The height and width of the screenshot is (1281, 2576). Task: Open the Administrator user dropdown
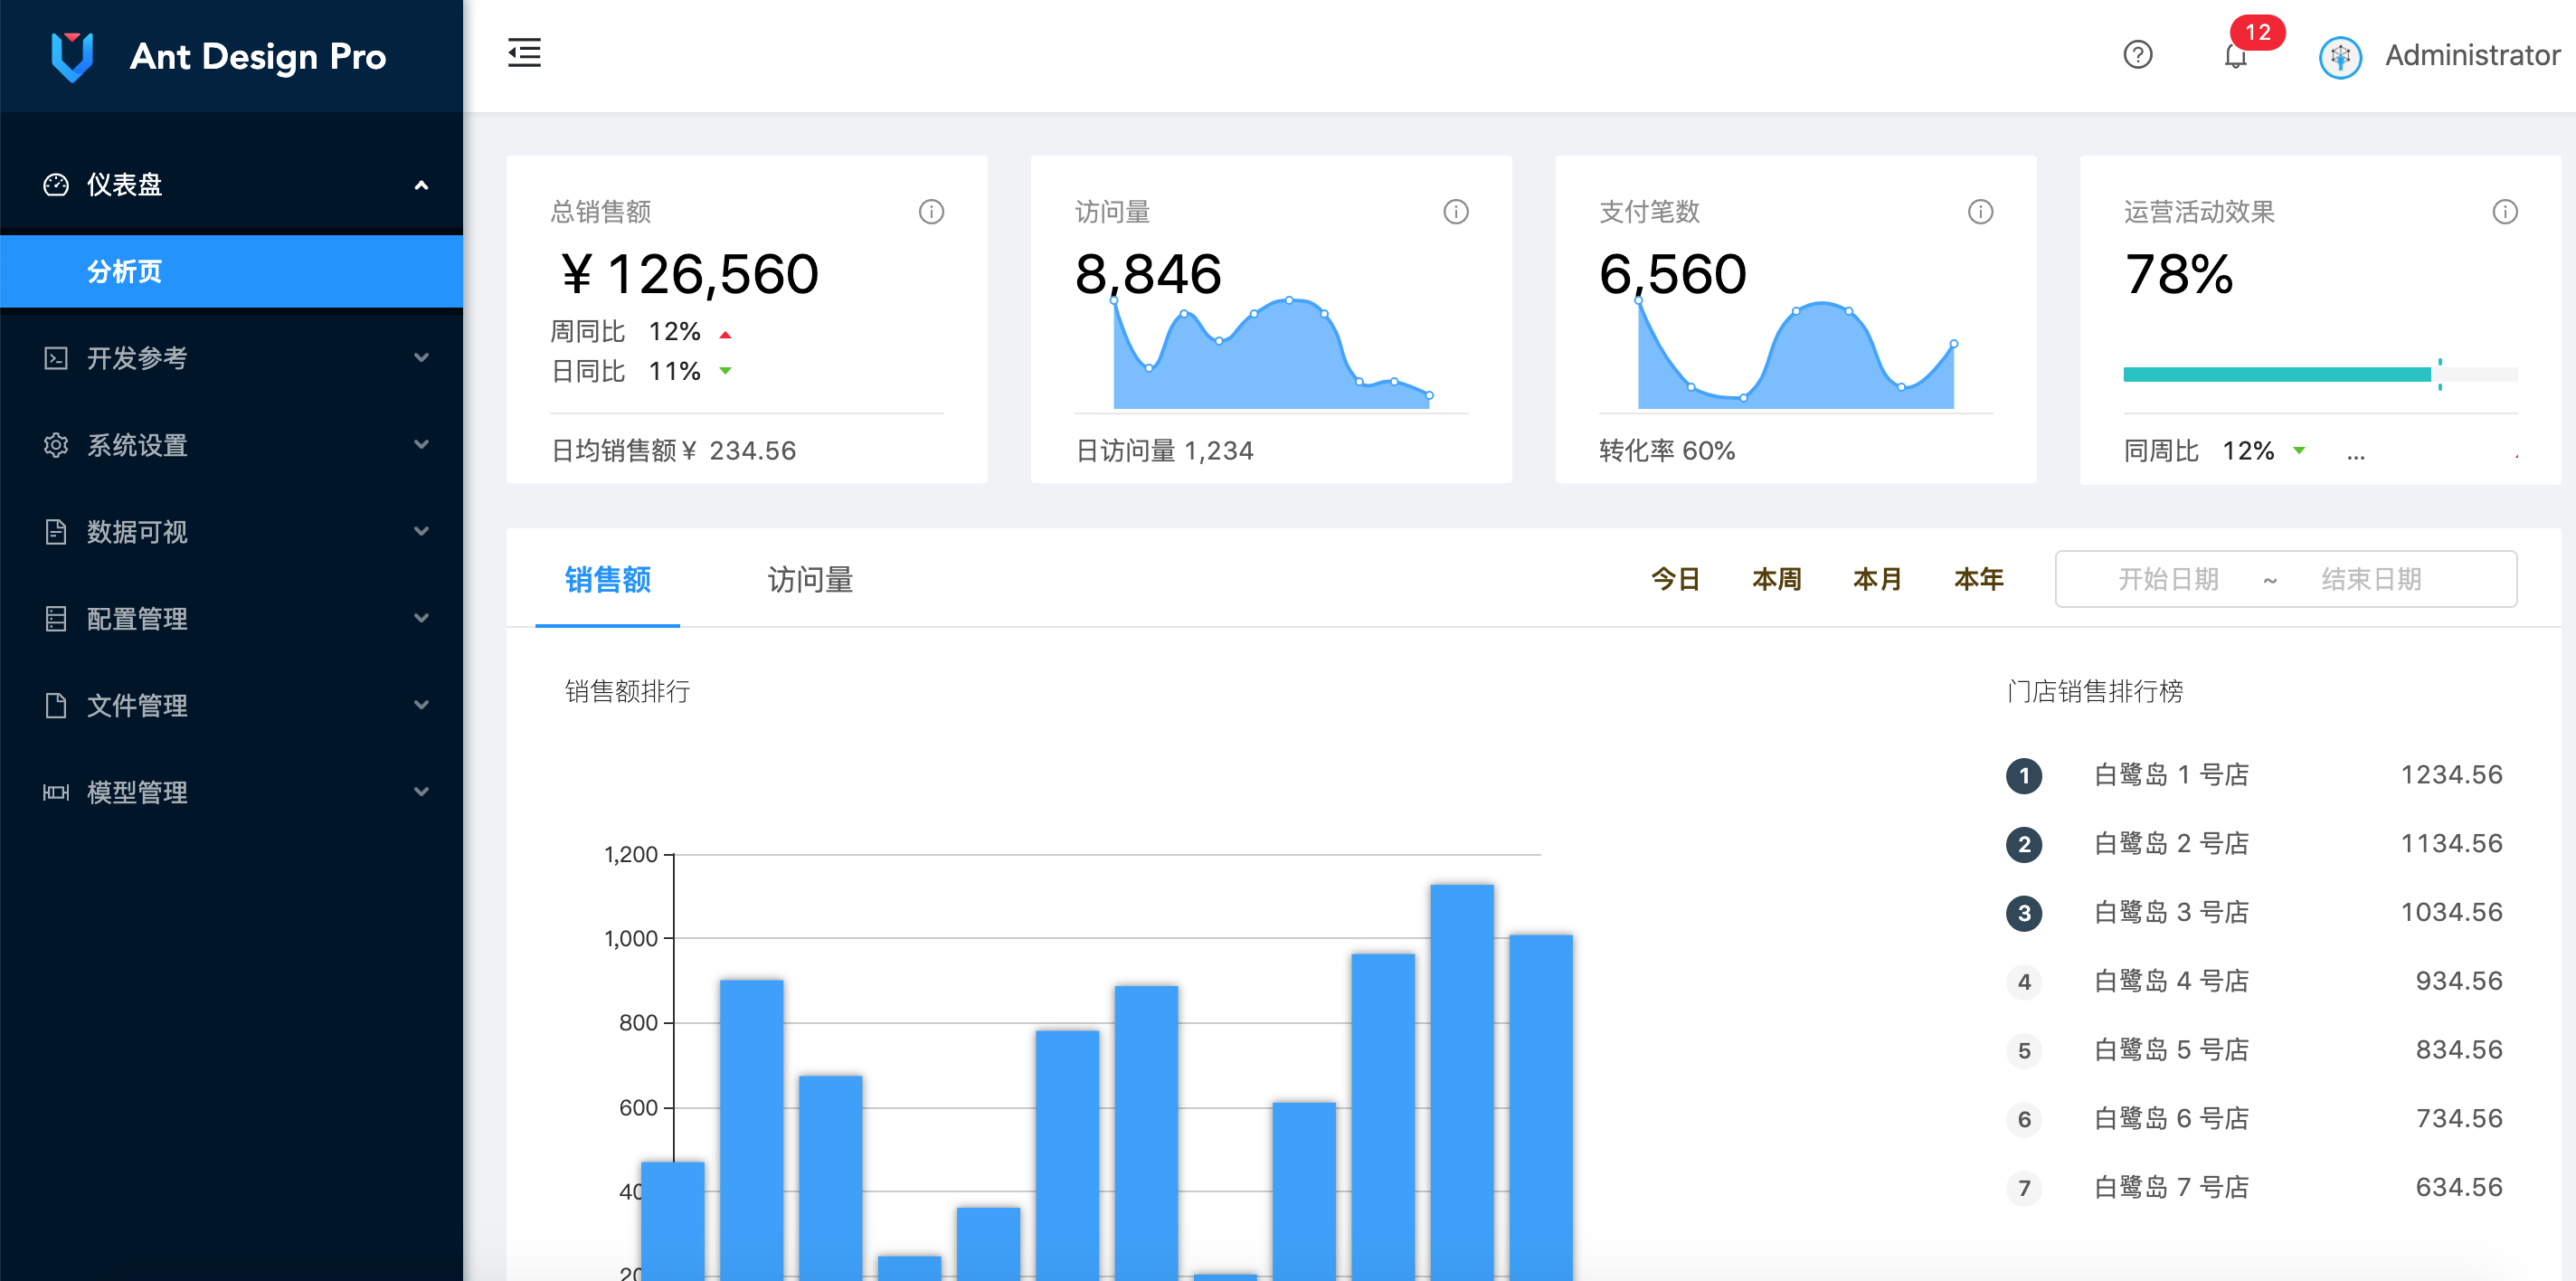pyautogui.click(x=2440, y=56)
